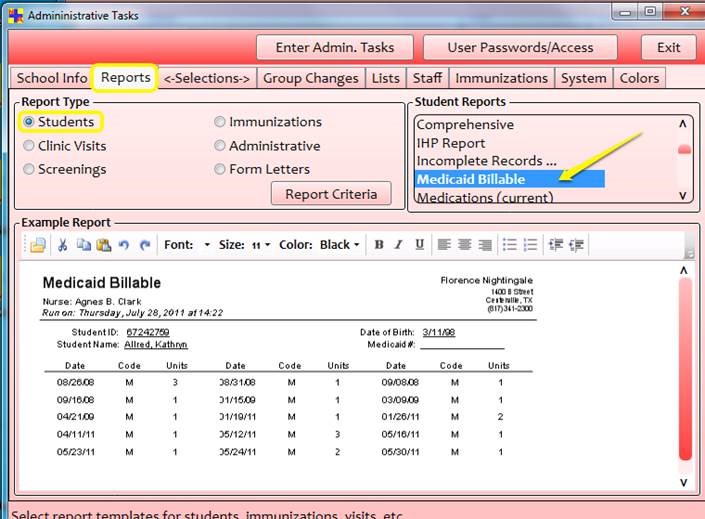Open the System tab
705x519 pixels.
(x=584, y=78)
